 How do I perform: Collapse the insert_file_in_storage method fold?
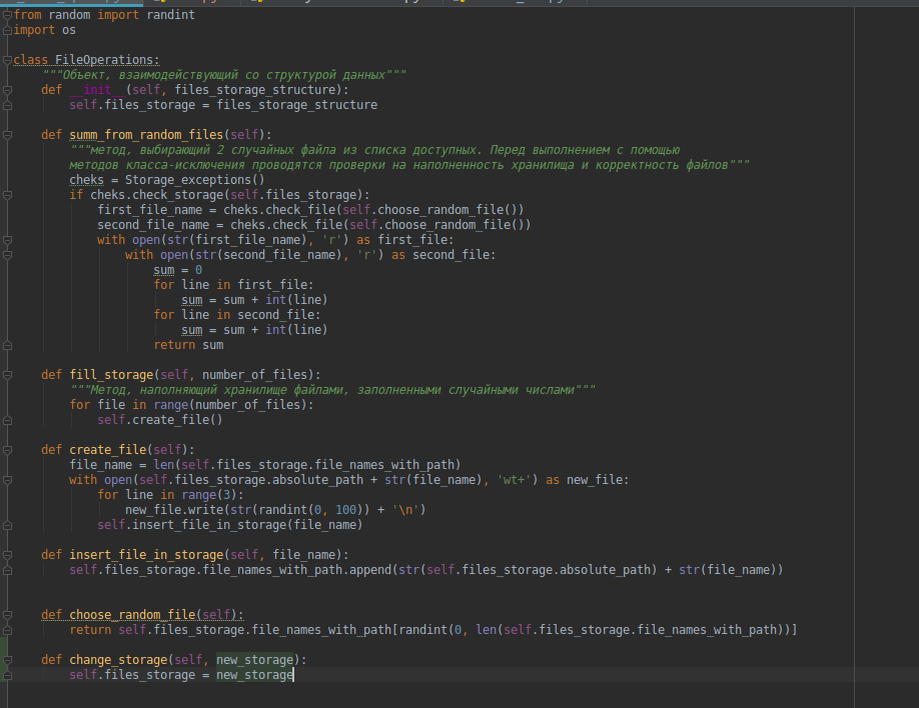point(7,555)
